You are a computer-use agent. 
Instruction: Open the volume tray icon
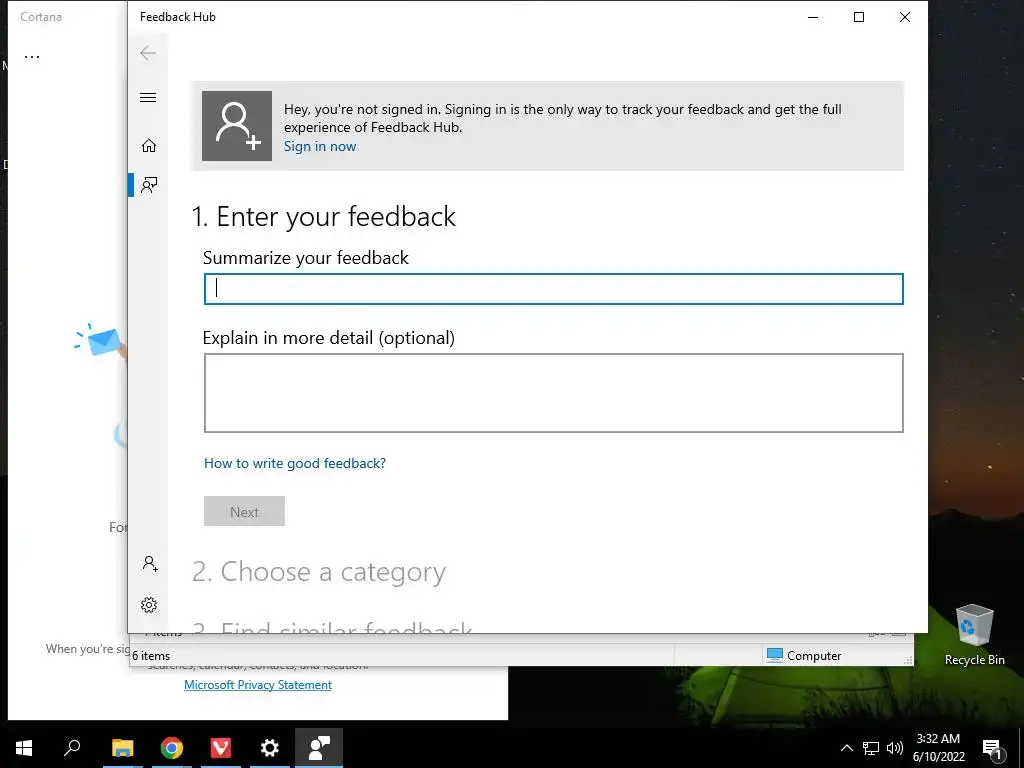point(895,748)
